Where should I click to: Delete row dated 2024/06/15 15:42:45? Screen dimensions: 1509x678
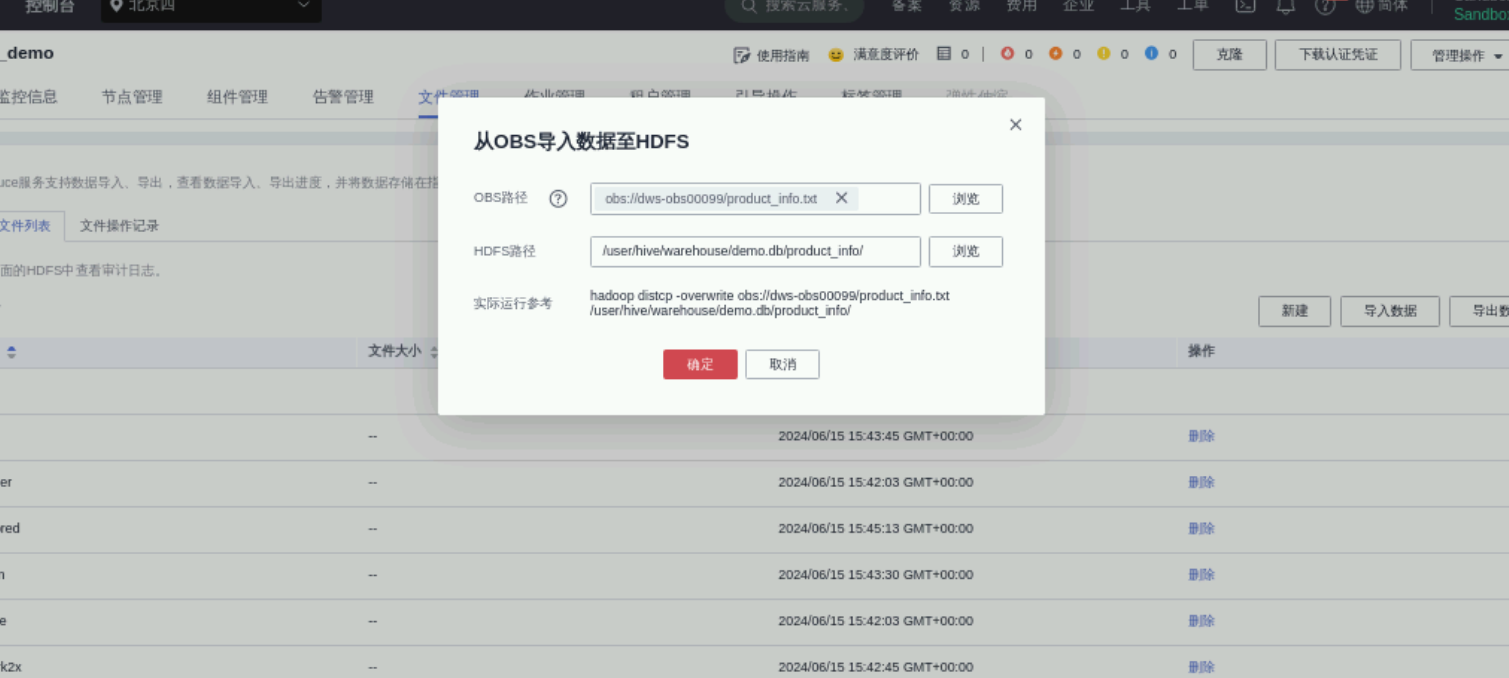(1201, 667)
